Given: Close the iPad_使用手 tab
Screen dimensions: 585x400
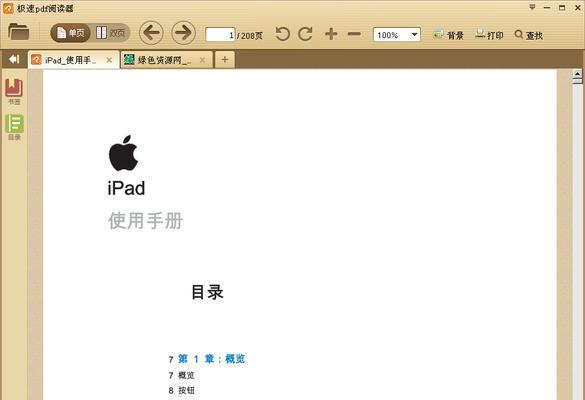Looking at the screenshot, I should [109, 60].
